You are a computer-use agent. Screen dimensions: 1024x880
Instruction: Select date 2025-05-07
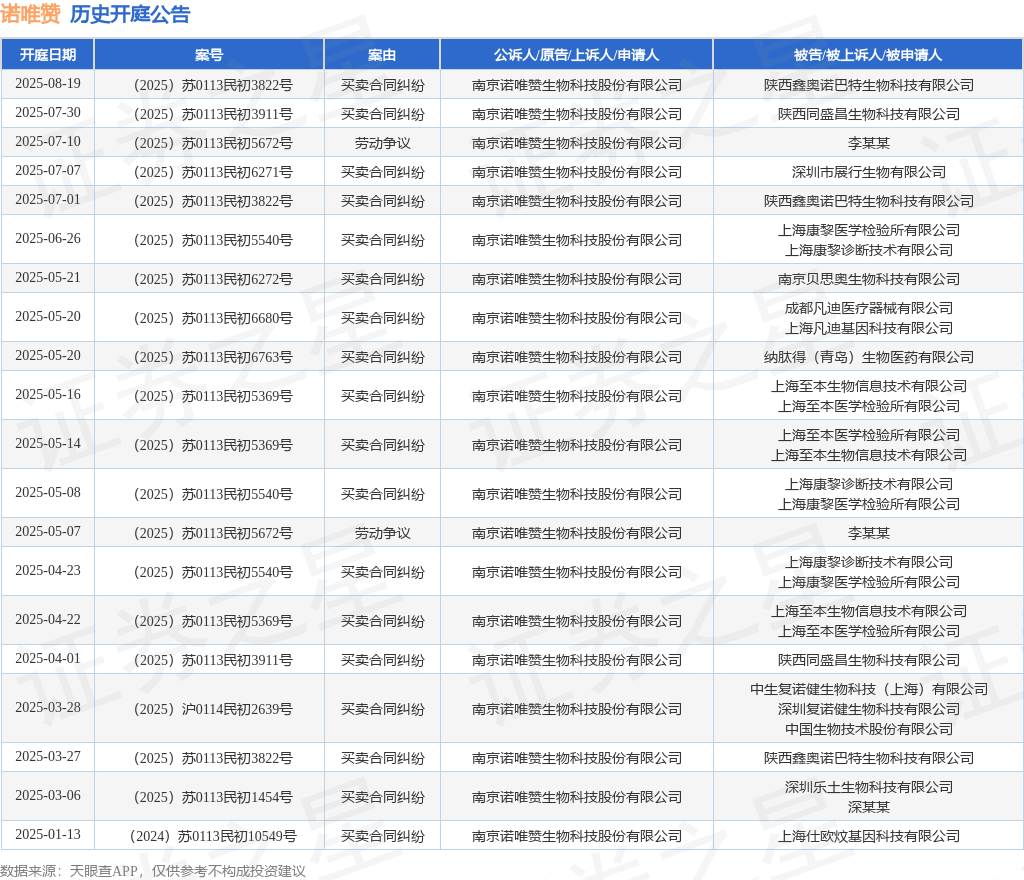48,531
